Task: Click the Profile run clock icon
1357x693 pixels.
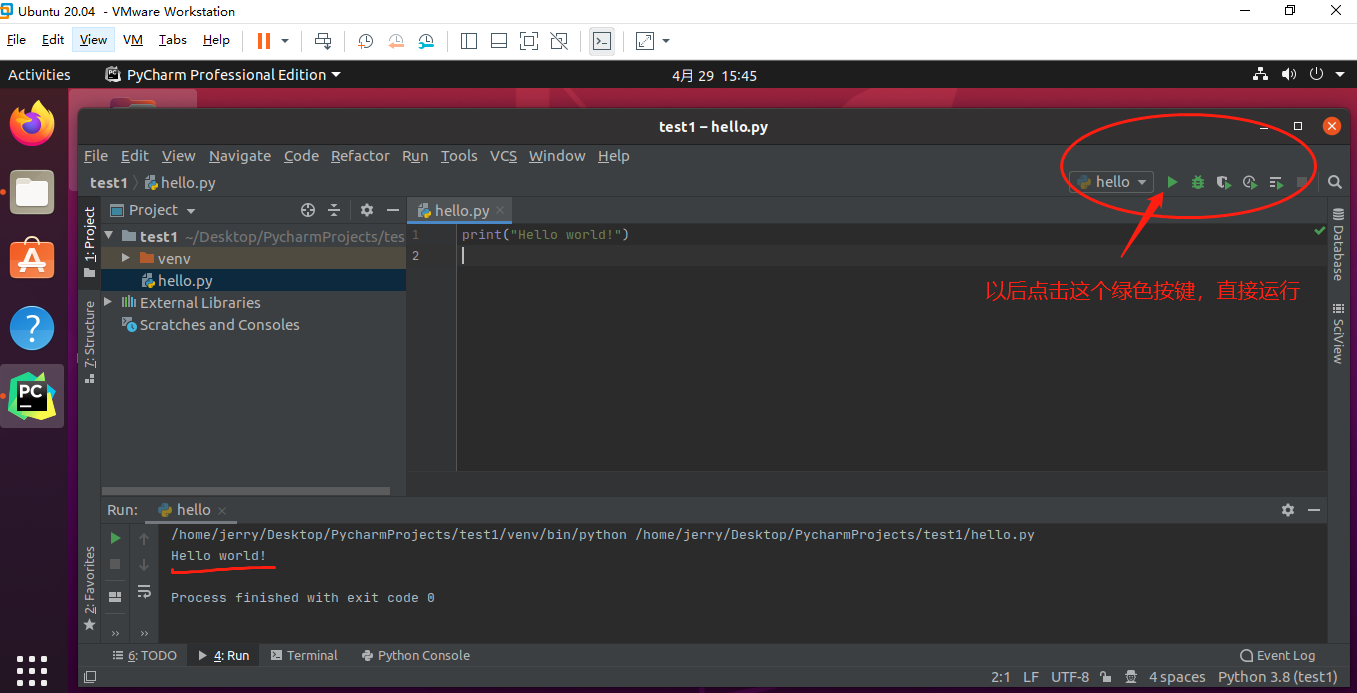Action: [x=1250, y=182]
